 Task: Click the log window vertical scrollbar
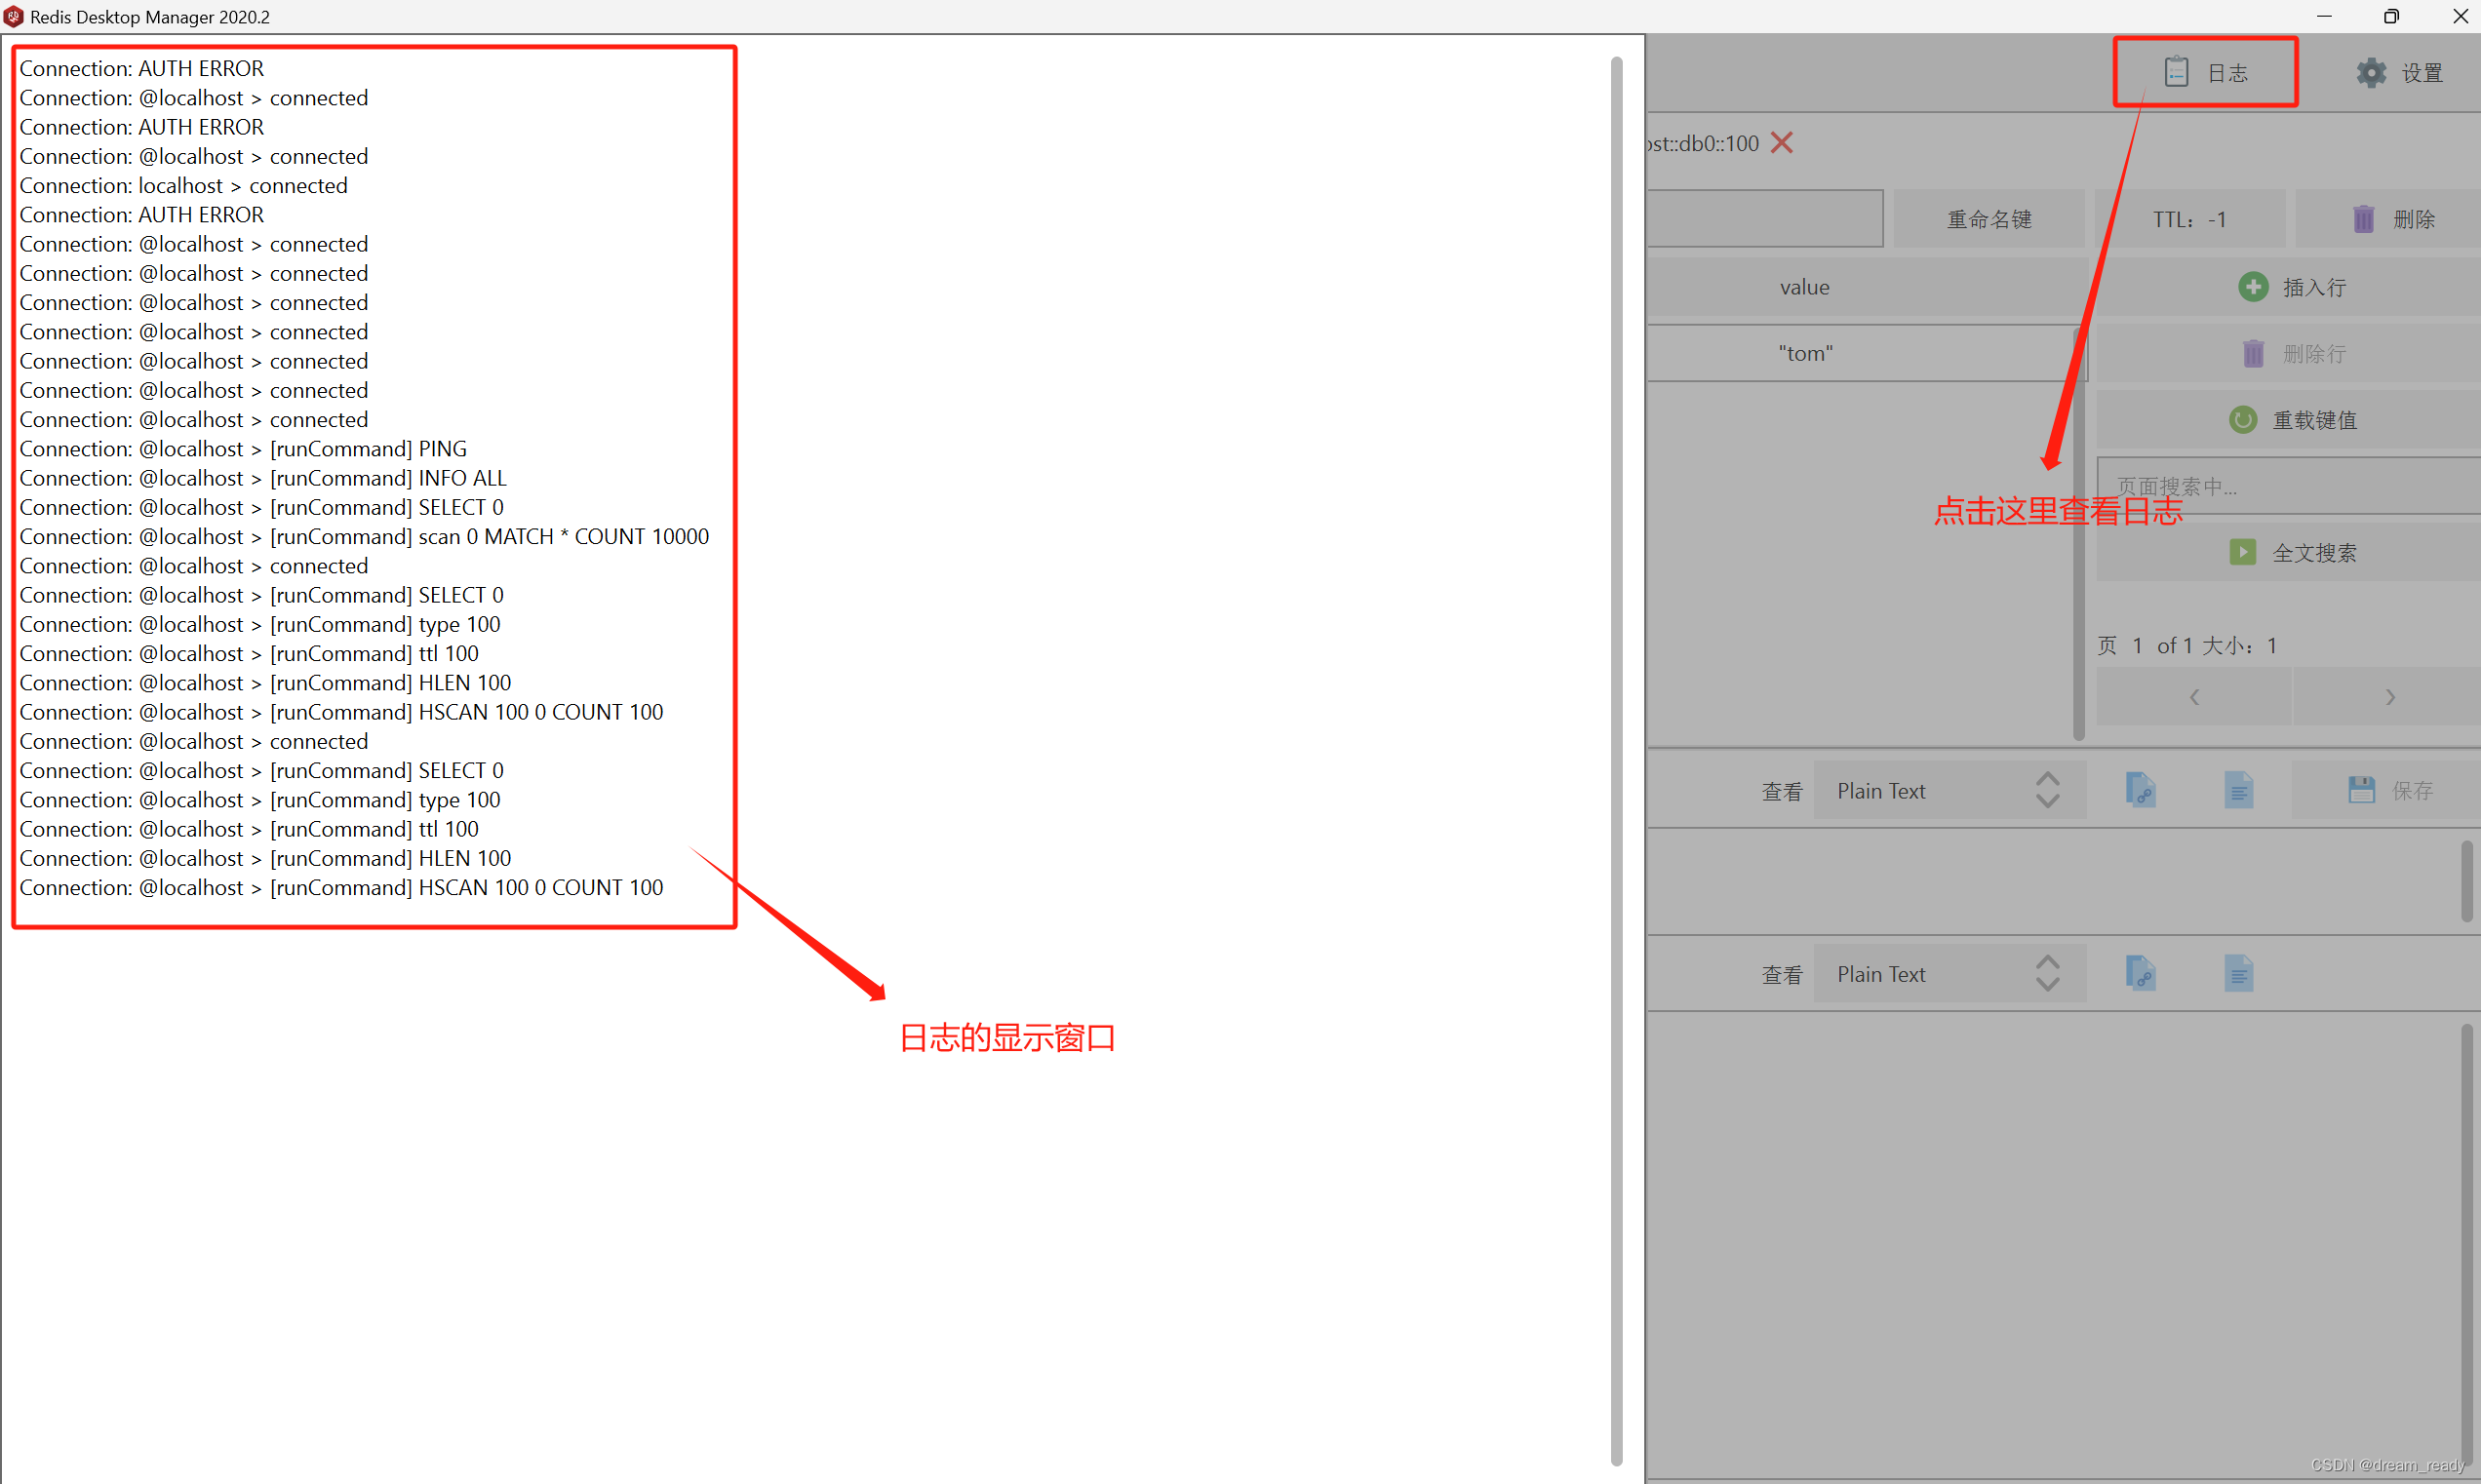[1616, 760]
